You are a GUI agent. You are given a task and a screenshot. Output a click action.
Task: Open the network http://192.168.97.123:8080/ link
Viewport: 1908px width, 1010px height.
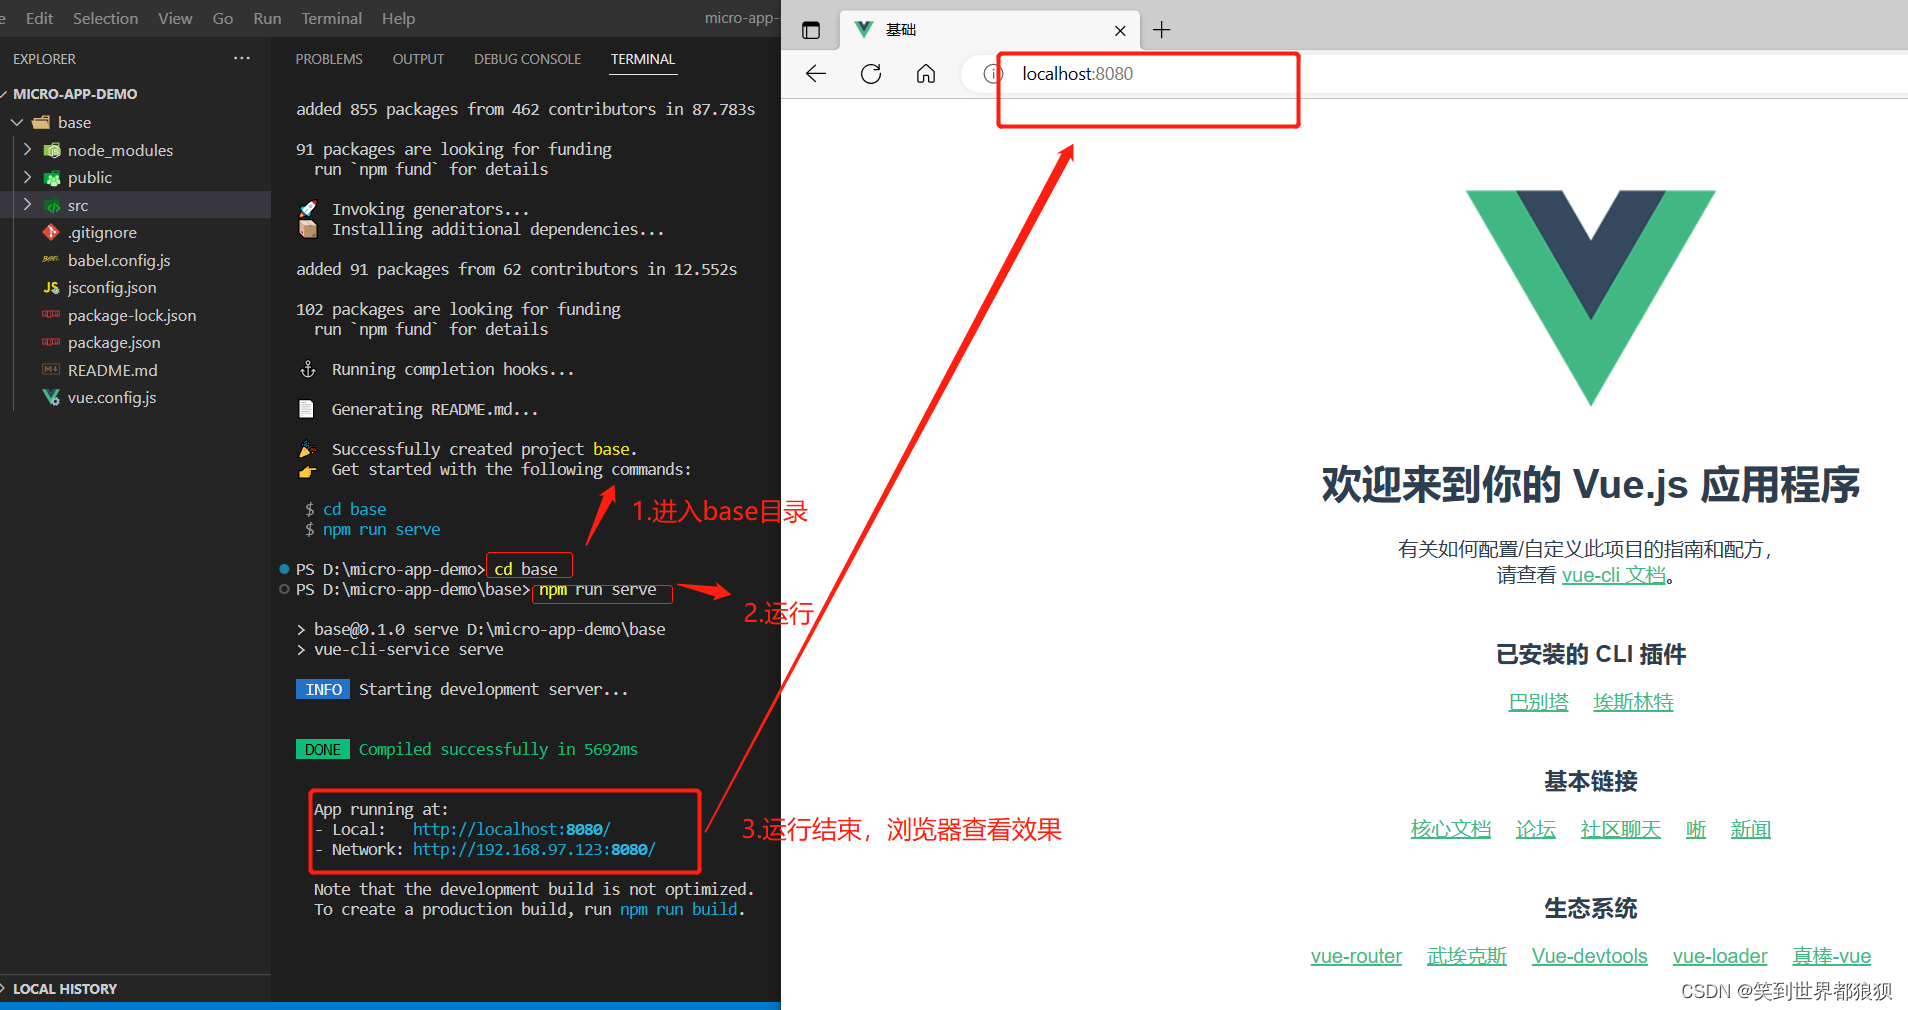click(534, 849)
